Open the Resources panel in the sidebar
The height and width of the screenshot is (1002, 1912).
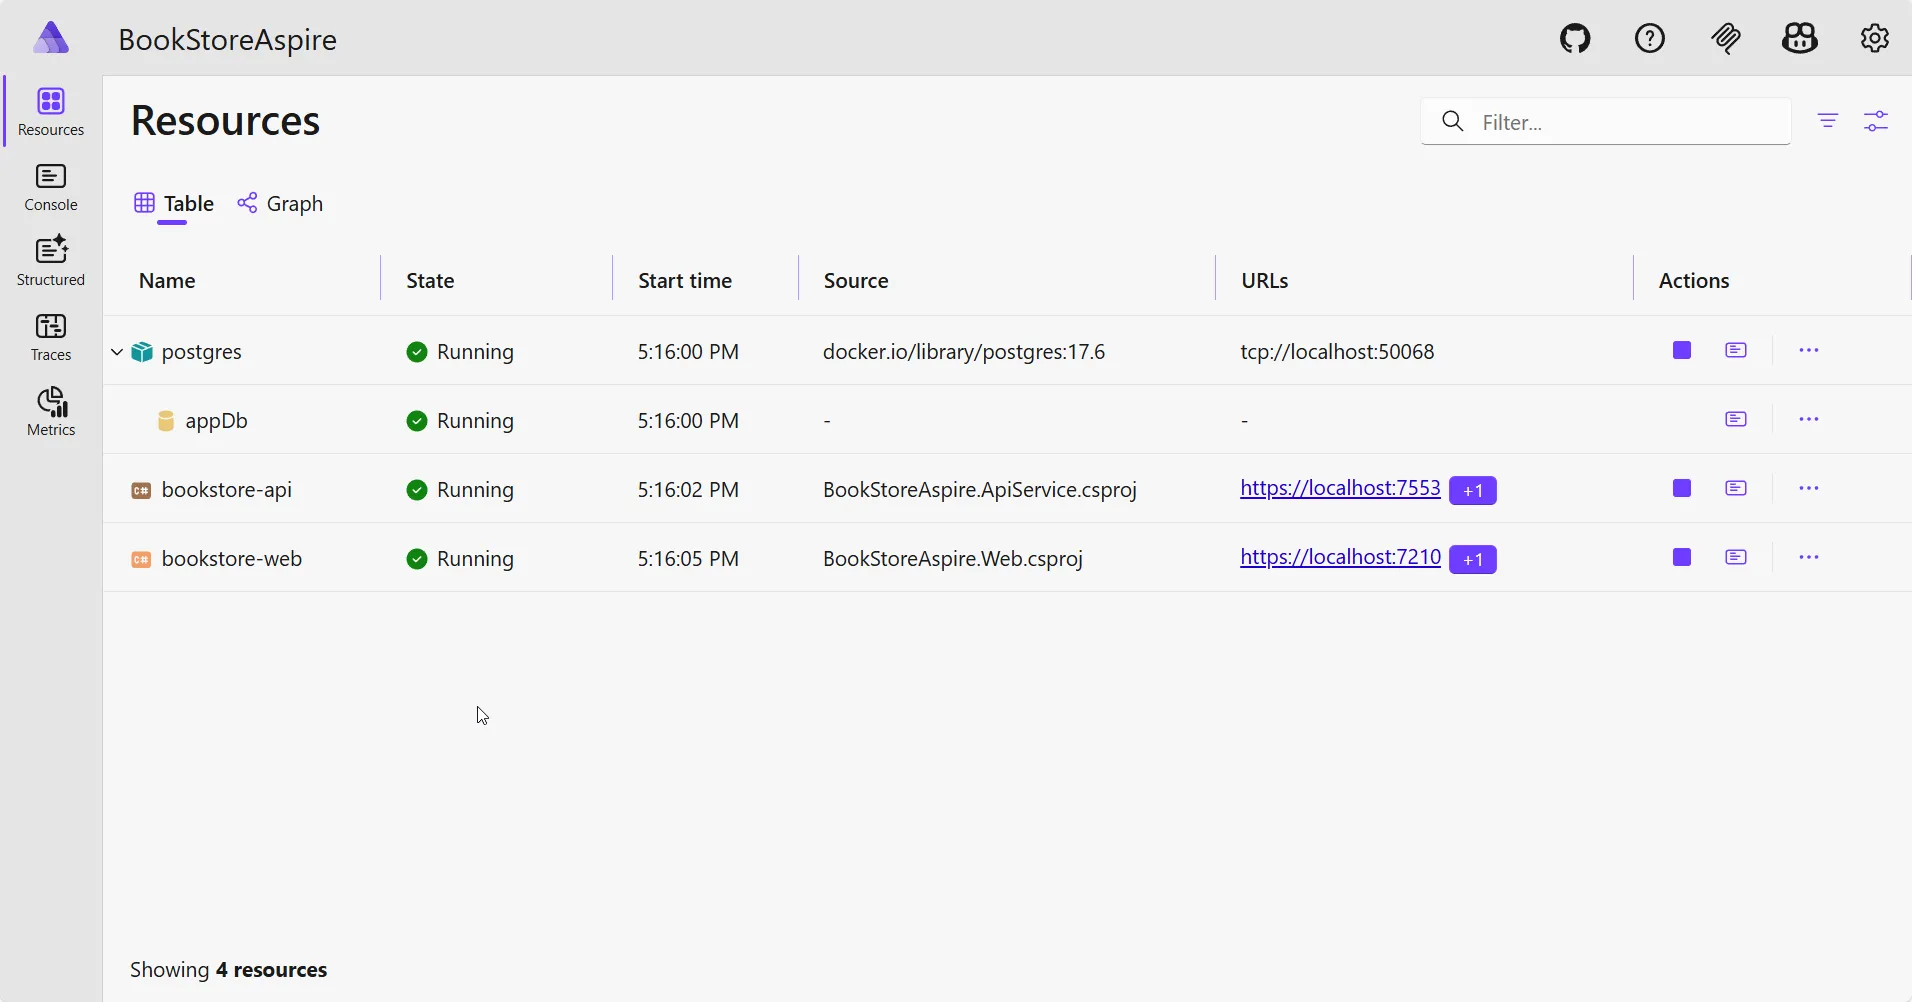coord(51,111)
